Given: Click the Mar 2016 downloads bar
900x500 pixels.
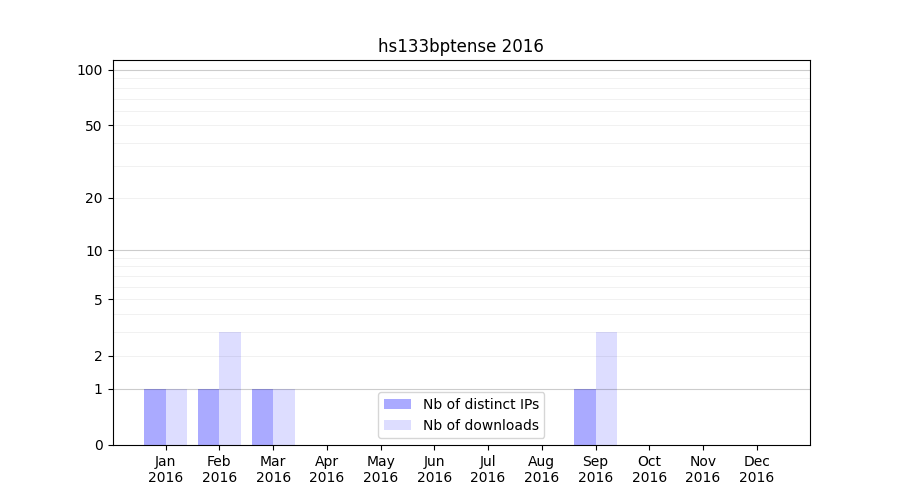Looking at the screenshot, I should pos(284,417).
